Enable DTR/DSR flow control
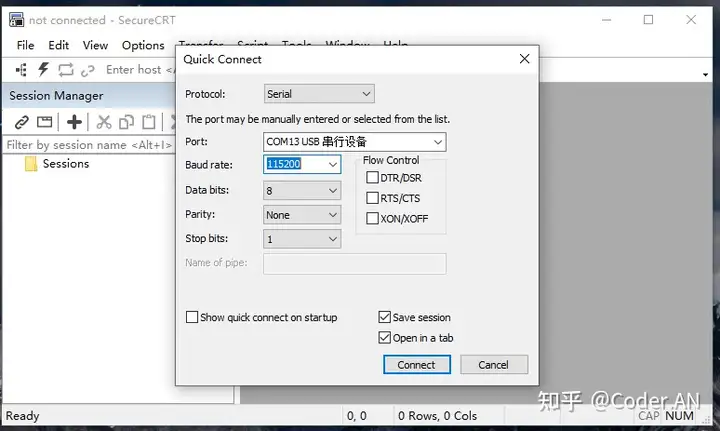This screenshot has height=431, width=720. click(x=372, y=177)
